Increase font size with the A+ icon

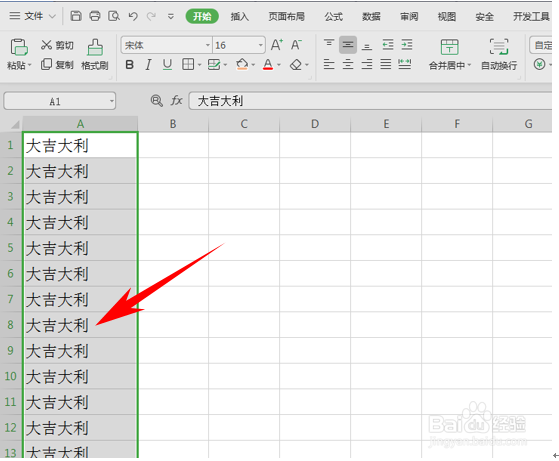(x=277, y=45)
